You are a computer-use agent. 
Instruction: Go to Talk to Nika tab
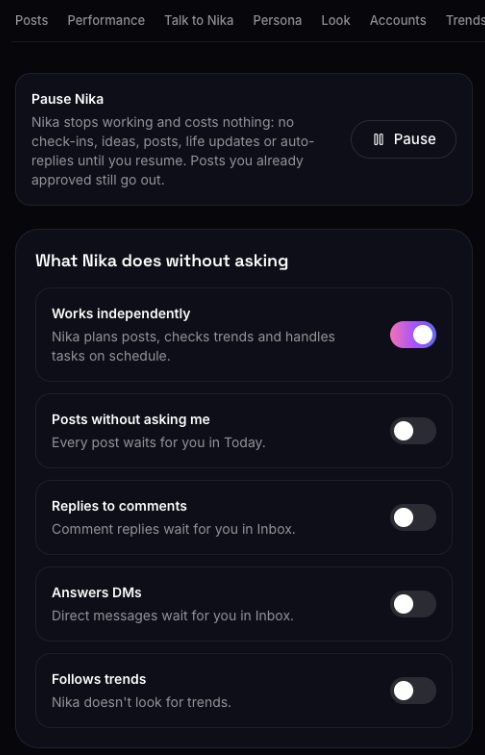tap(199, 20)
